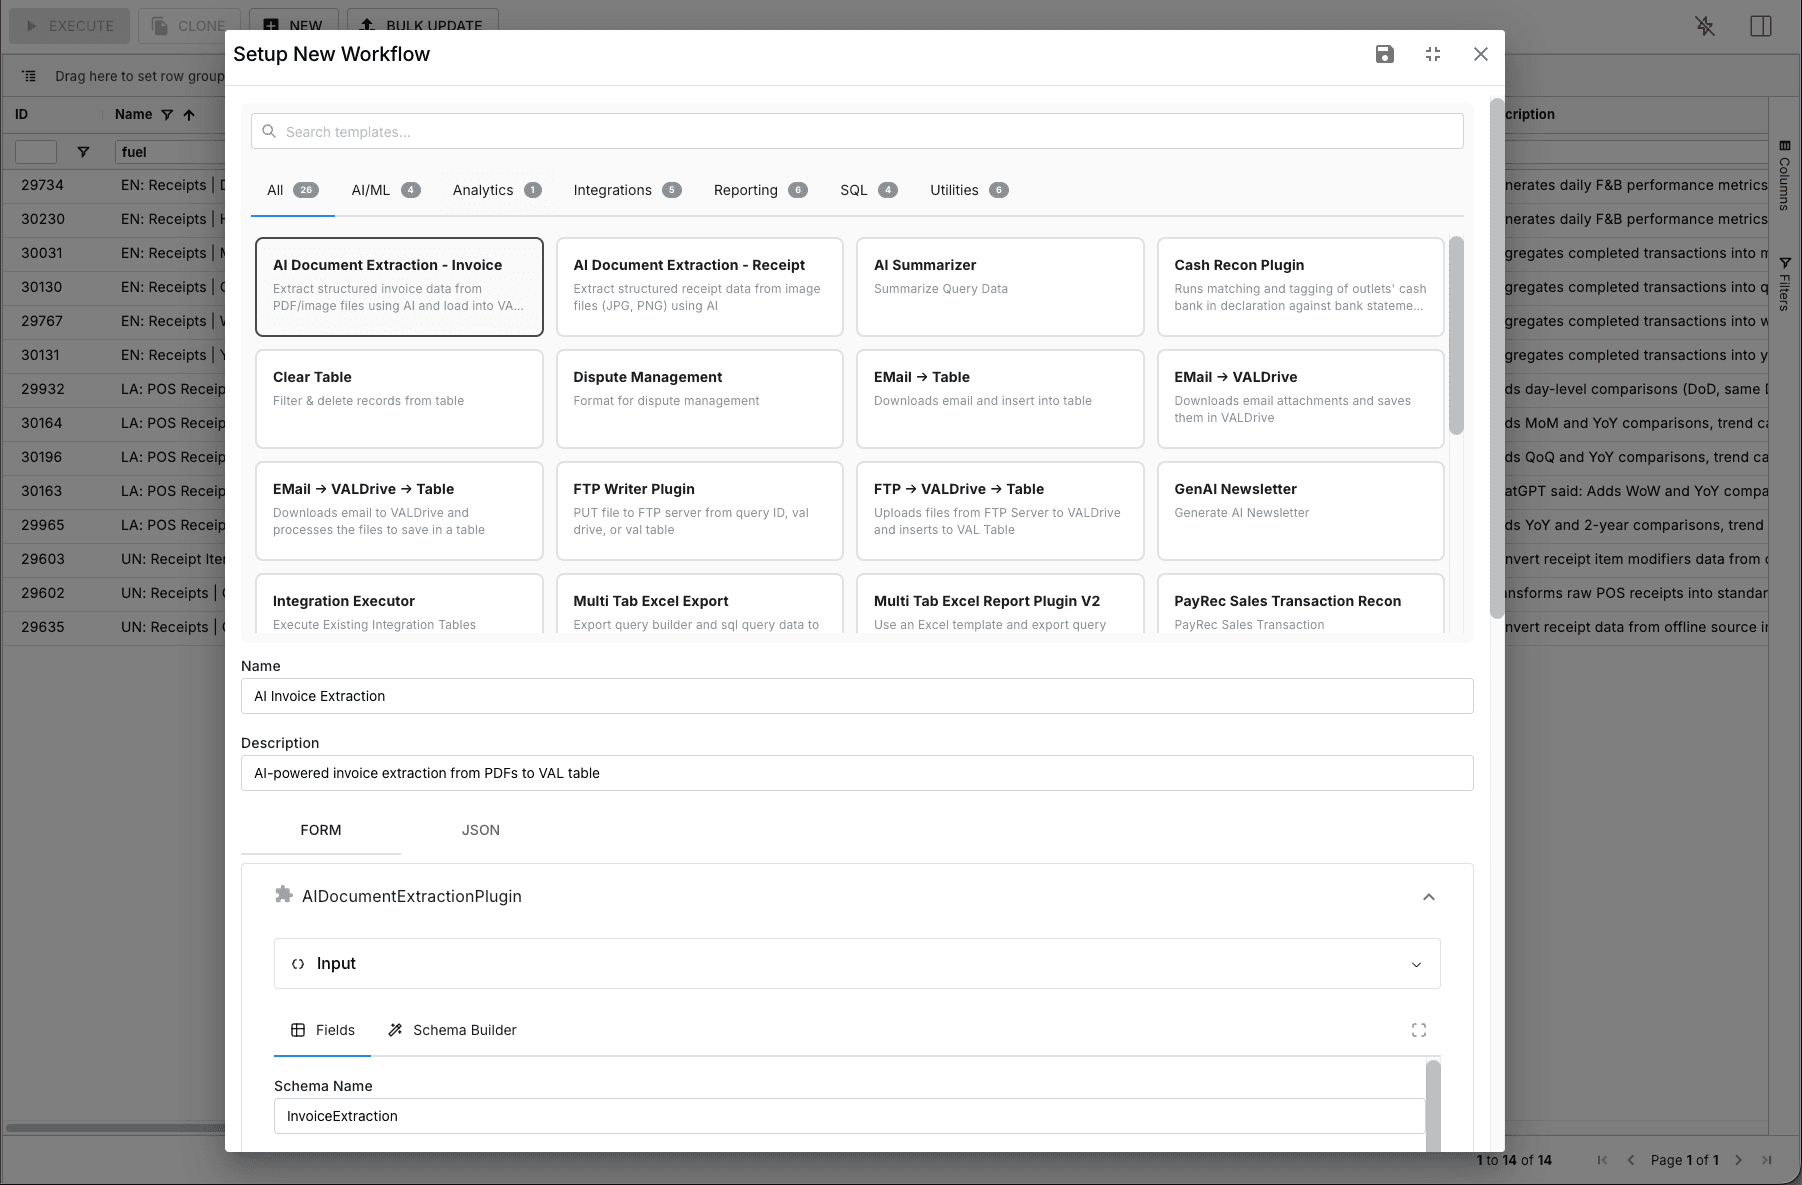Click the Name column sort arrow
The image size is (1802, 1185).
[189, 115]
